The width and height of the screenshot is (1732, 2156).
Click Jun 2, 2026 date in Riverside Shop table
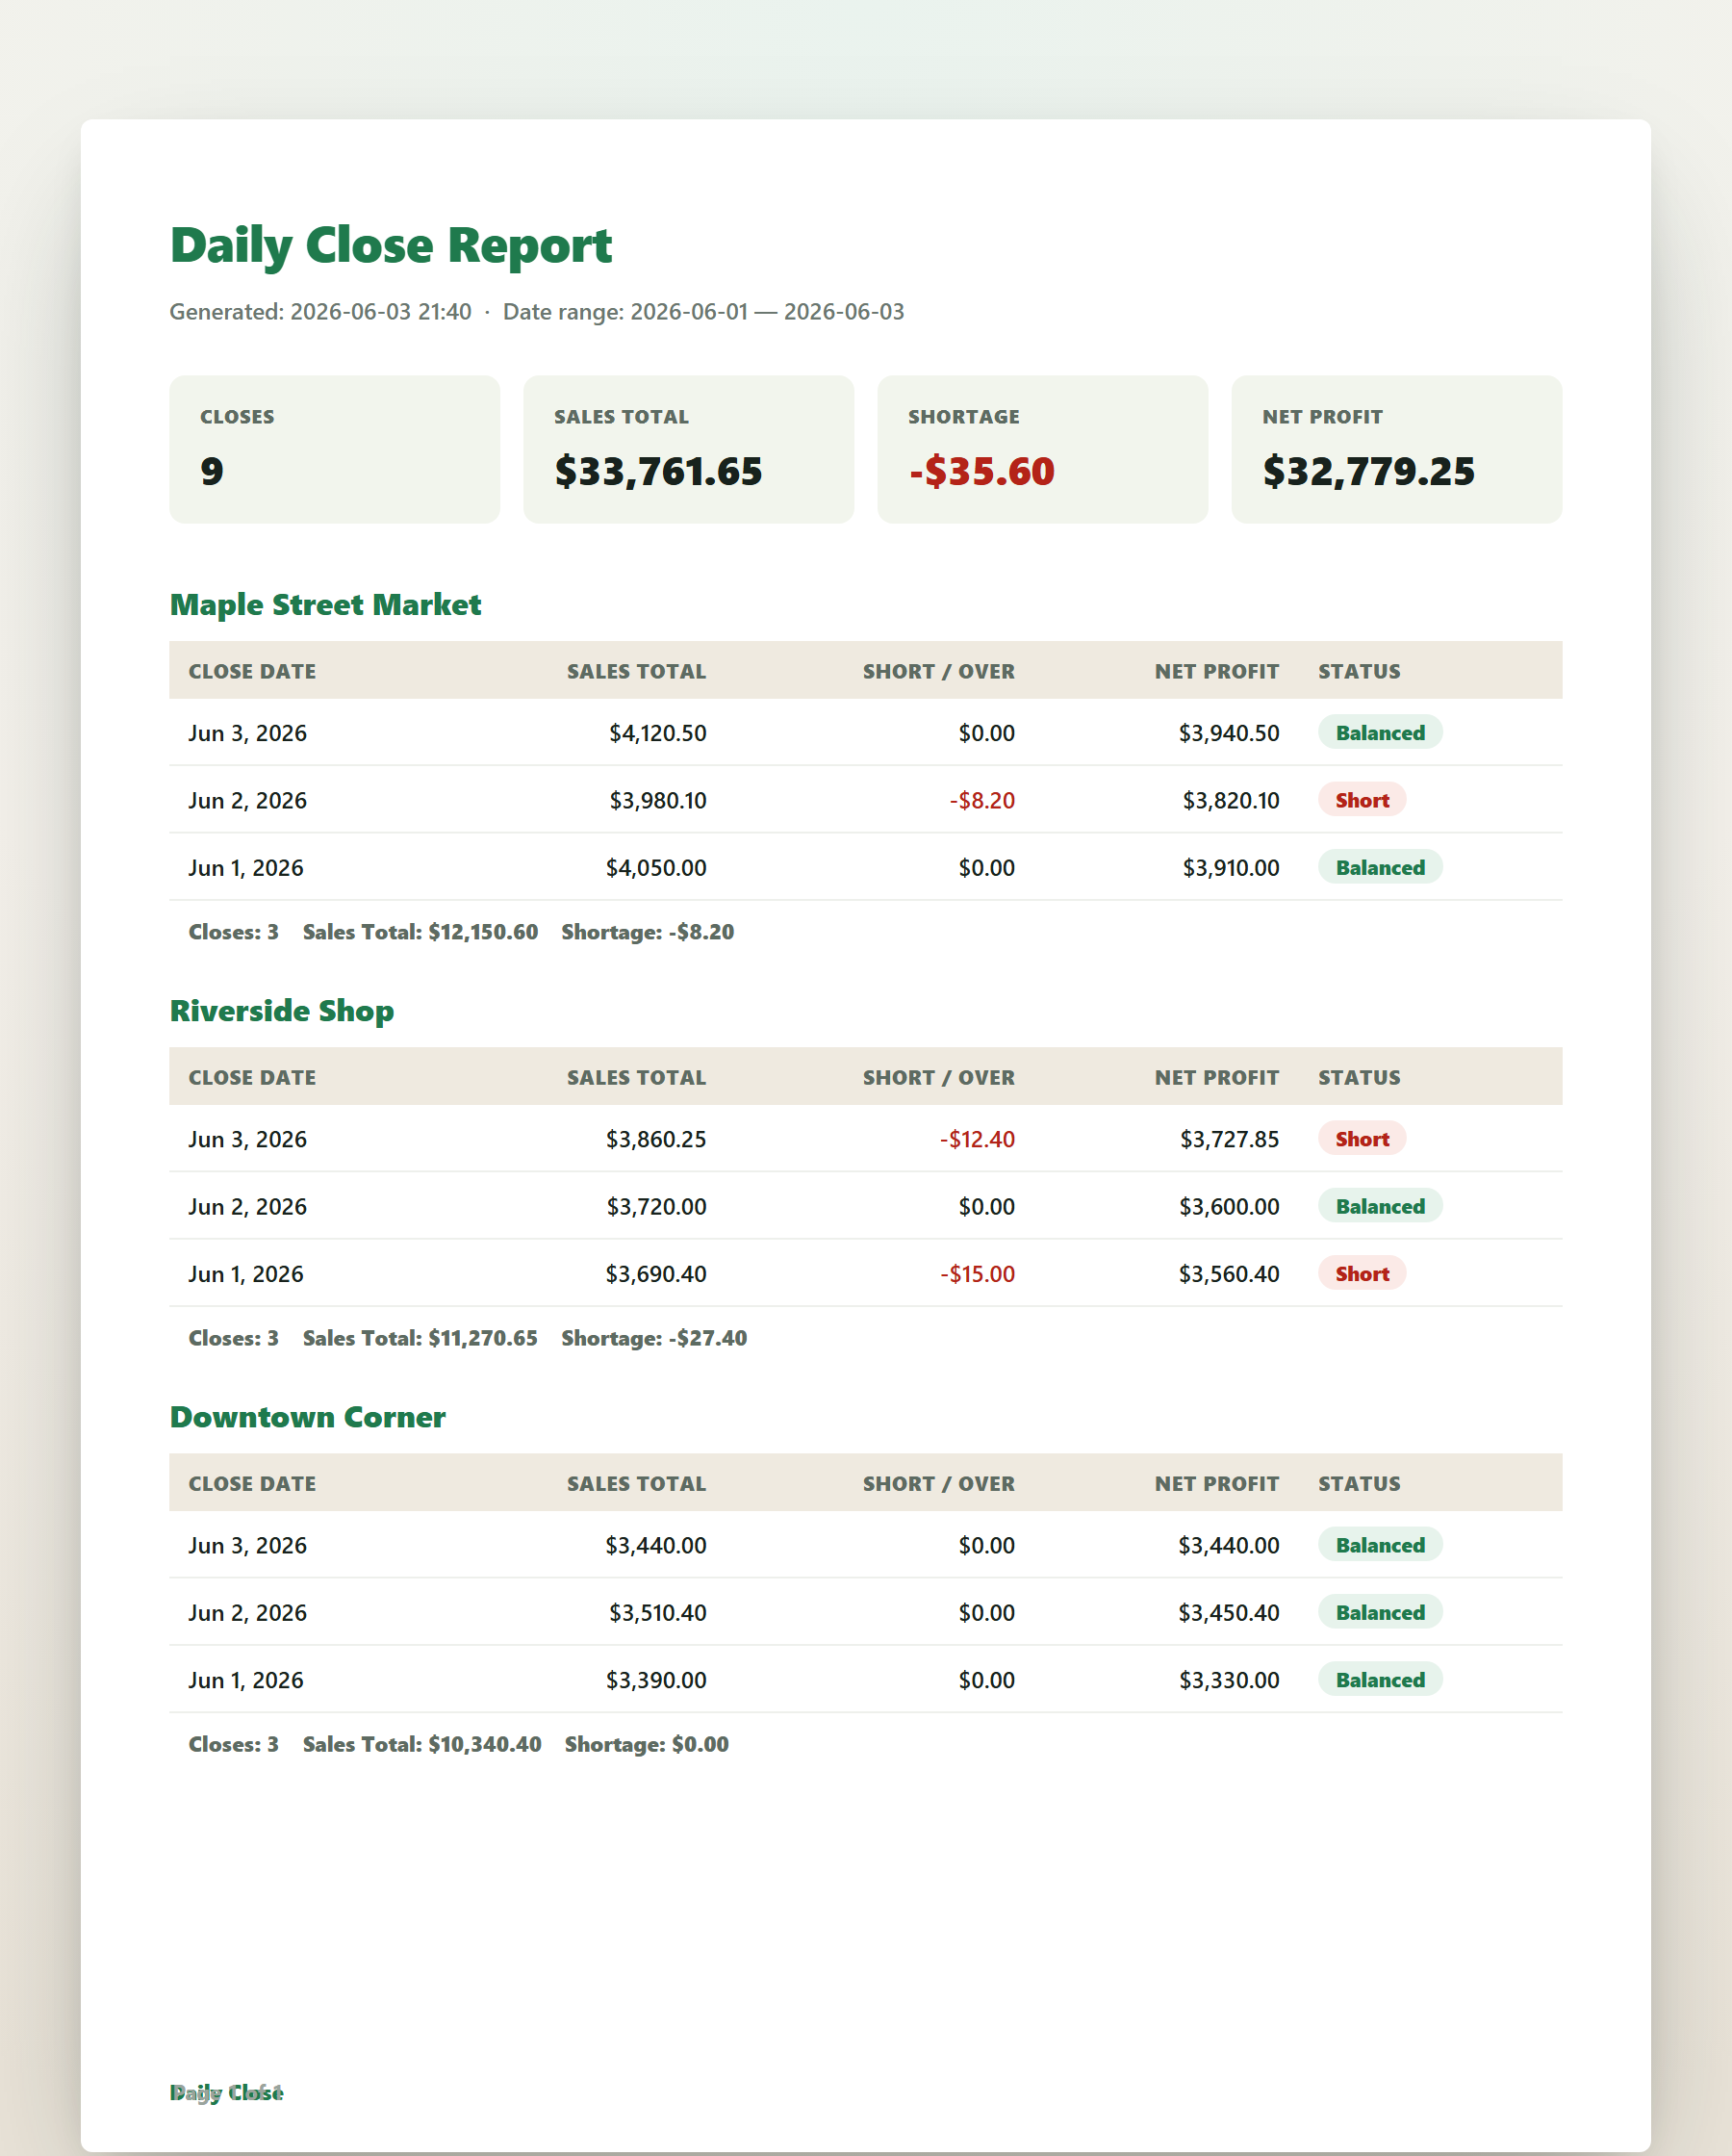(247, 1207)
